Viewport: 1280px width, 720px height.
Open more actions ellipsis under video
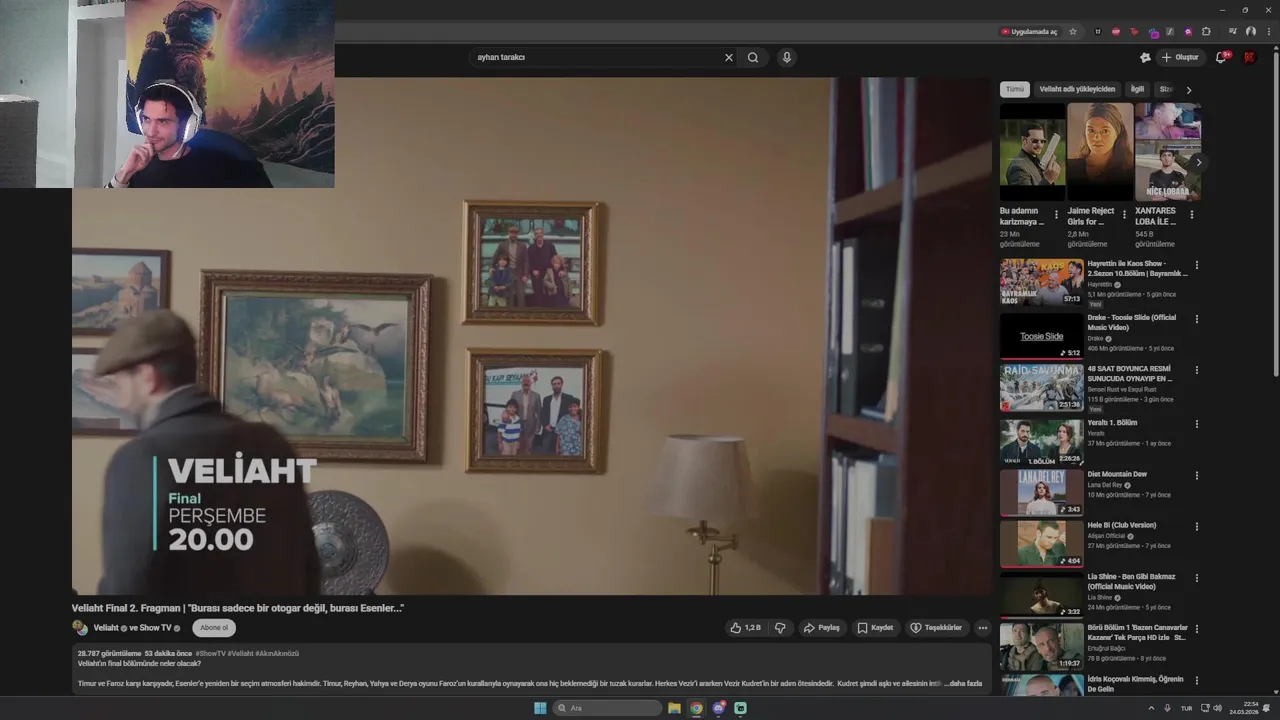[983, 628]
